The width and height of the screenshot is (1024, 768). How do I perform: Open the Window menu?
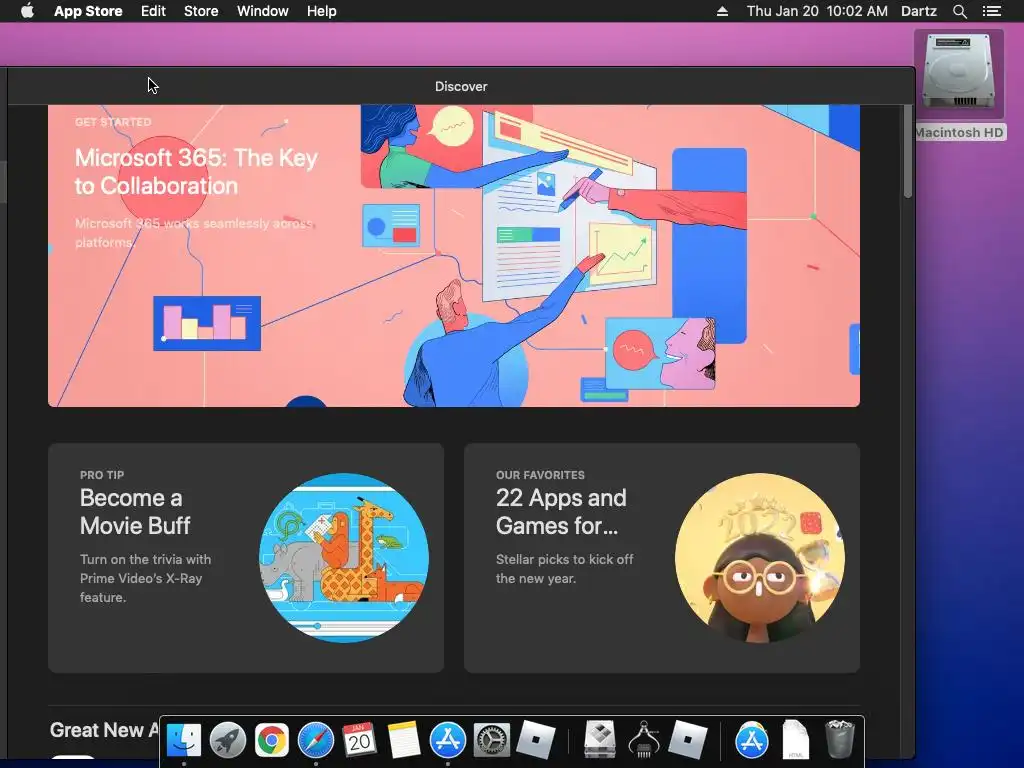263,11
